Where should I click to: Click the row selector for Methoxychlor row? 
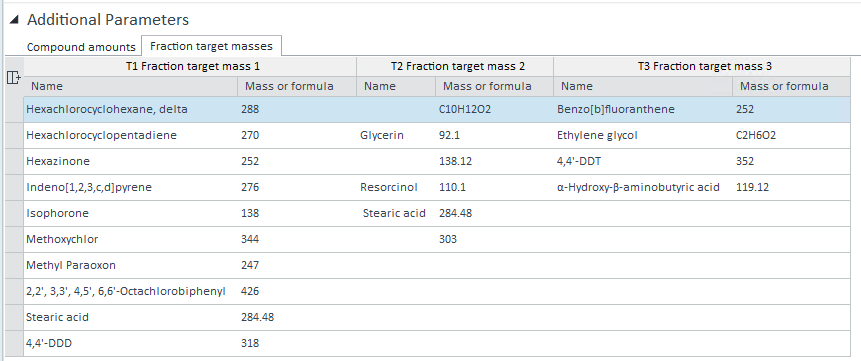[14, 239]
